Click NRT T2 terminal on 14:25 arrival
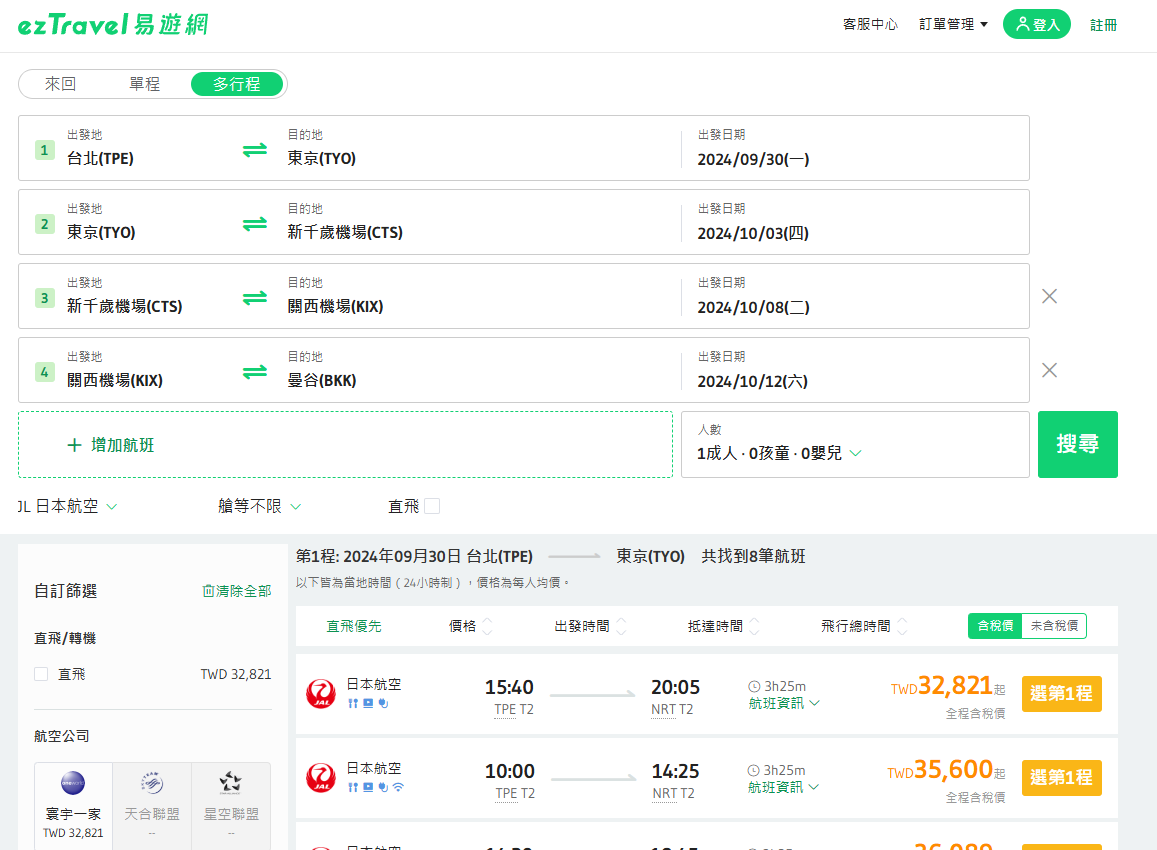Viewport: 1157px width, 850px height. [673, 793]
